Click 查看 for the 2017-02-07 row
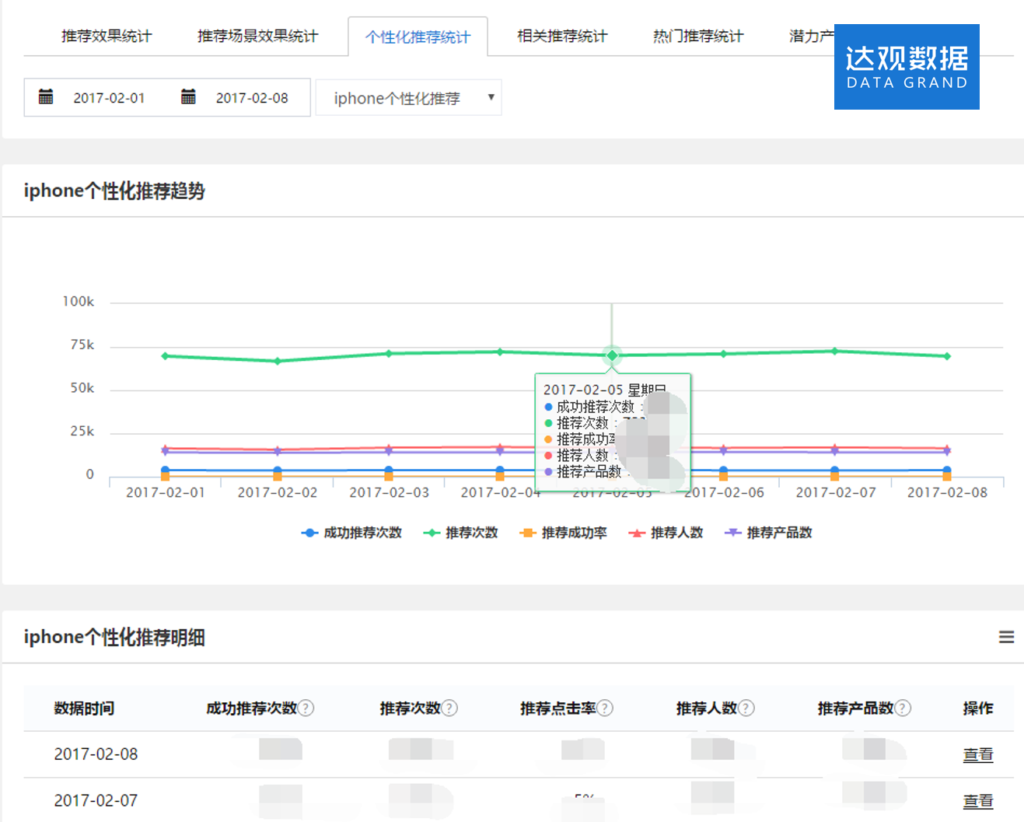 click(x=977, y=801)
